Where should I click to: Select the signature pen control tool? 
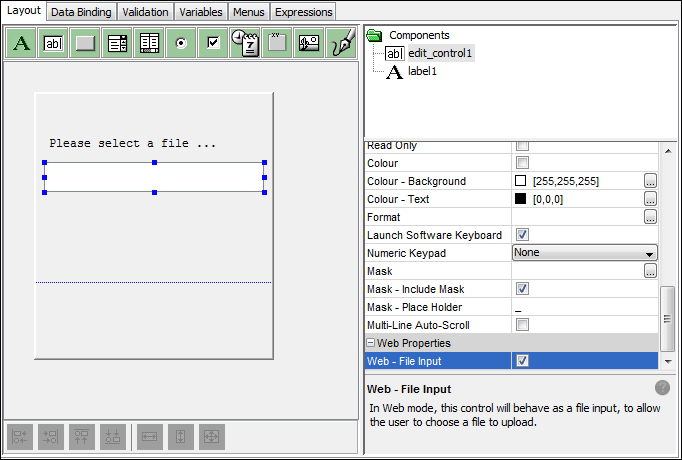coord(341,43)
